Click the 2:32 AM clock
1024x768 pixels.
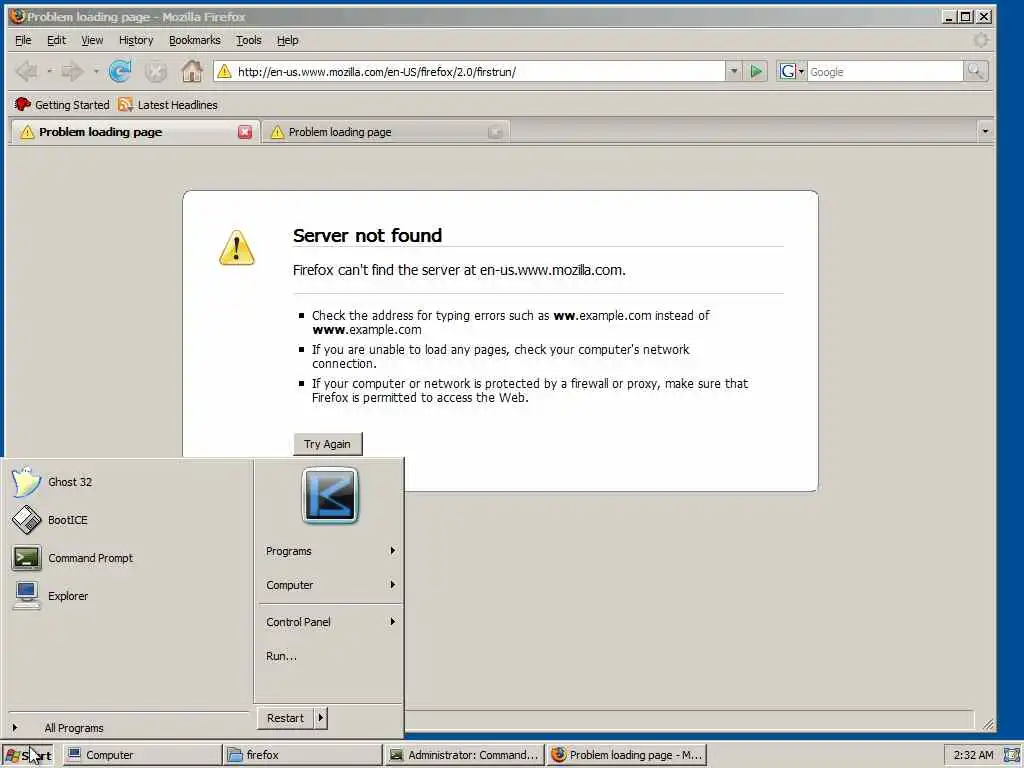(x=973, y=755)
